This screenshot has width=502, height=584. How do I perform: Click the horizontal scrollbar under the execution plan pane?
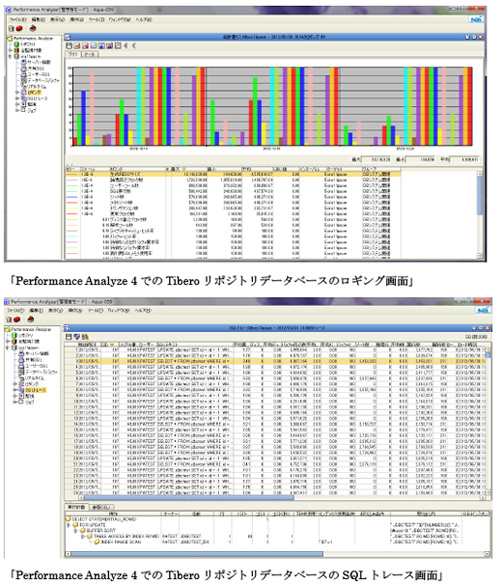[x=277, y=554]
